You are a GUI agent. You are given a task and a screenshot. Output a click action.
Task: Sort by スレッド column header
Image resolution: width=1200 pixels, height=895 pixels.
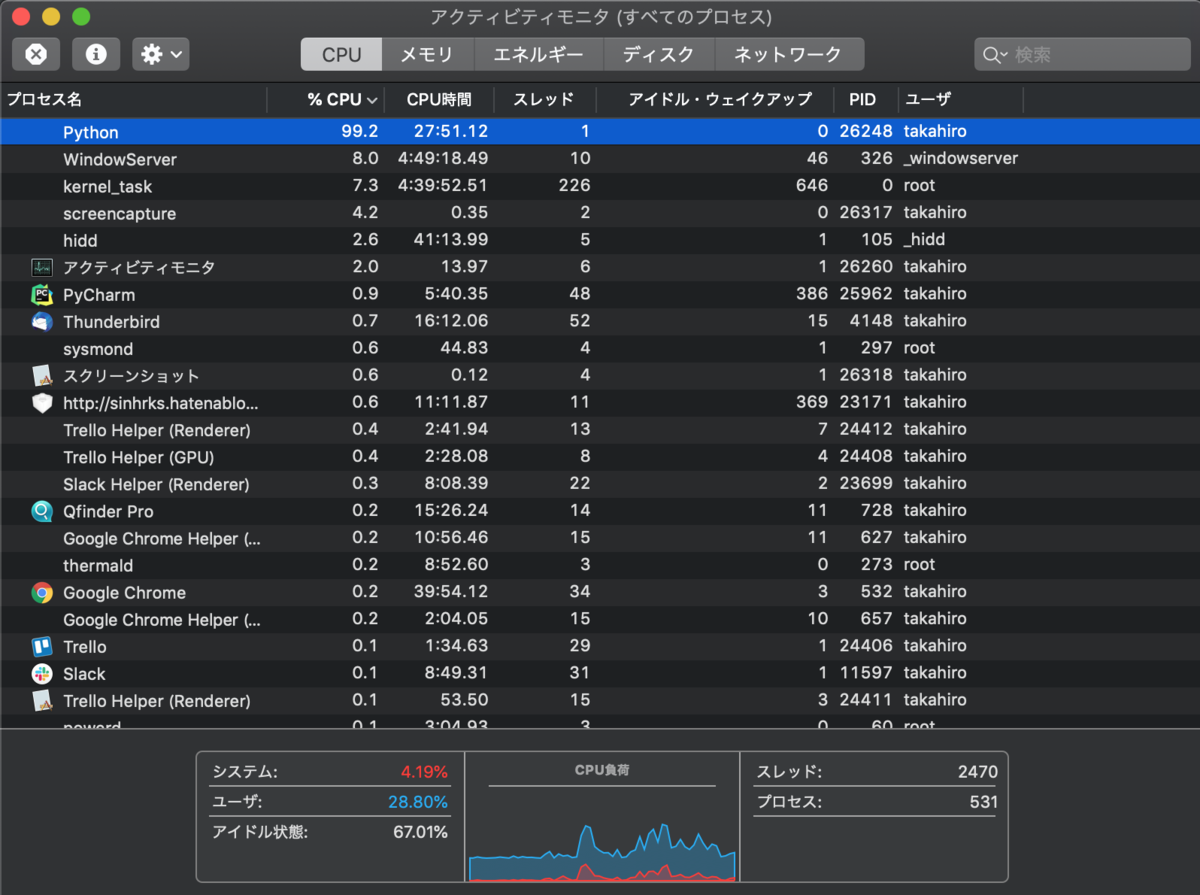(544, 100)
